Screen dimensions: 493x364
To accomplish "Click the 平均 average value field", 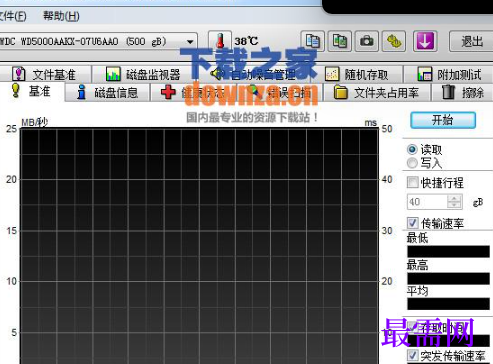I will [448, 304].
